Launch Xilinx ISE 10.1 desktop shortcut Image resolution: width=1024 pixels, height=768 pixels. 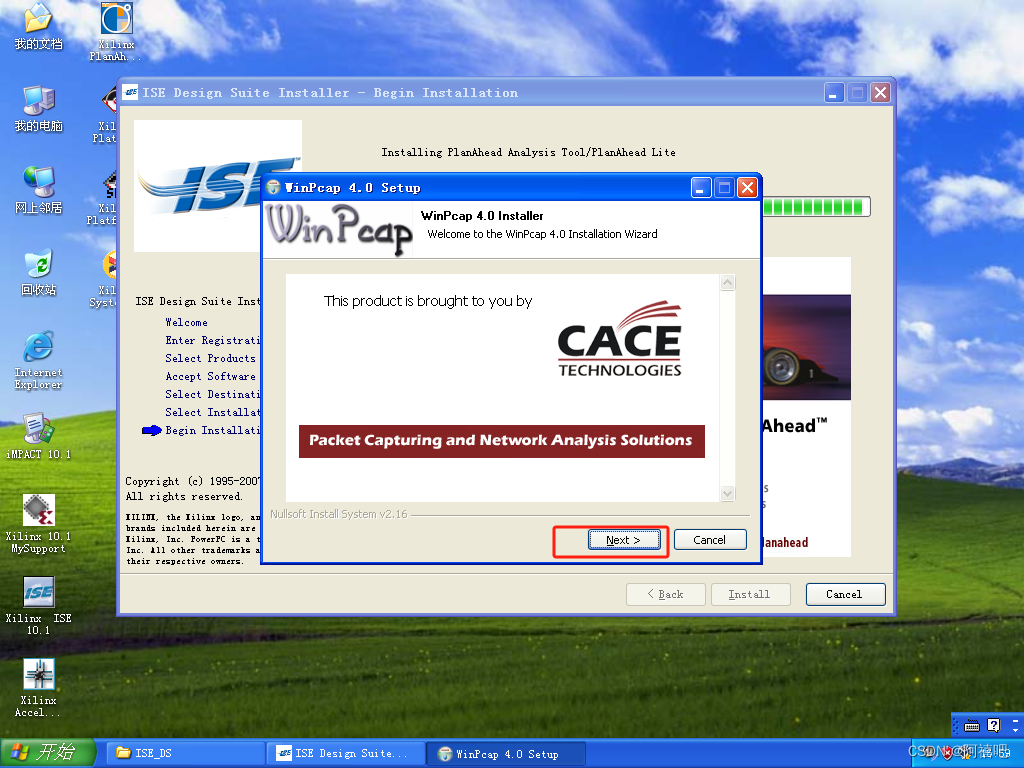click(39, 606)
